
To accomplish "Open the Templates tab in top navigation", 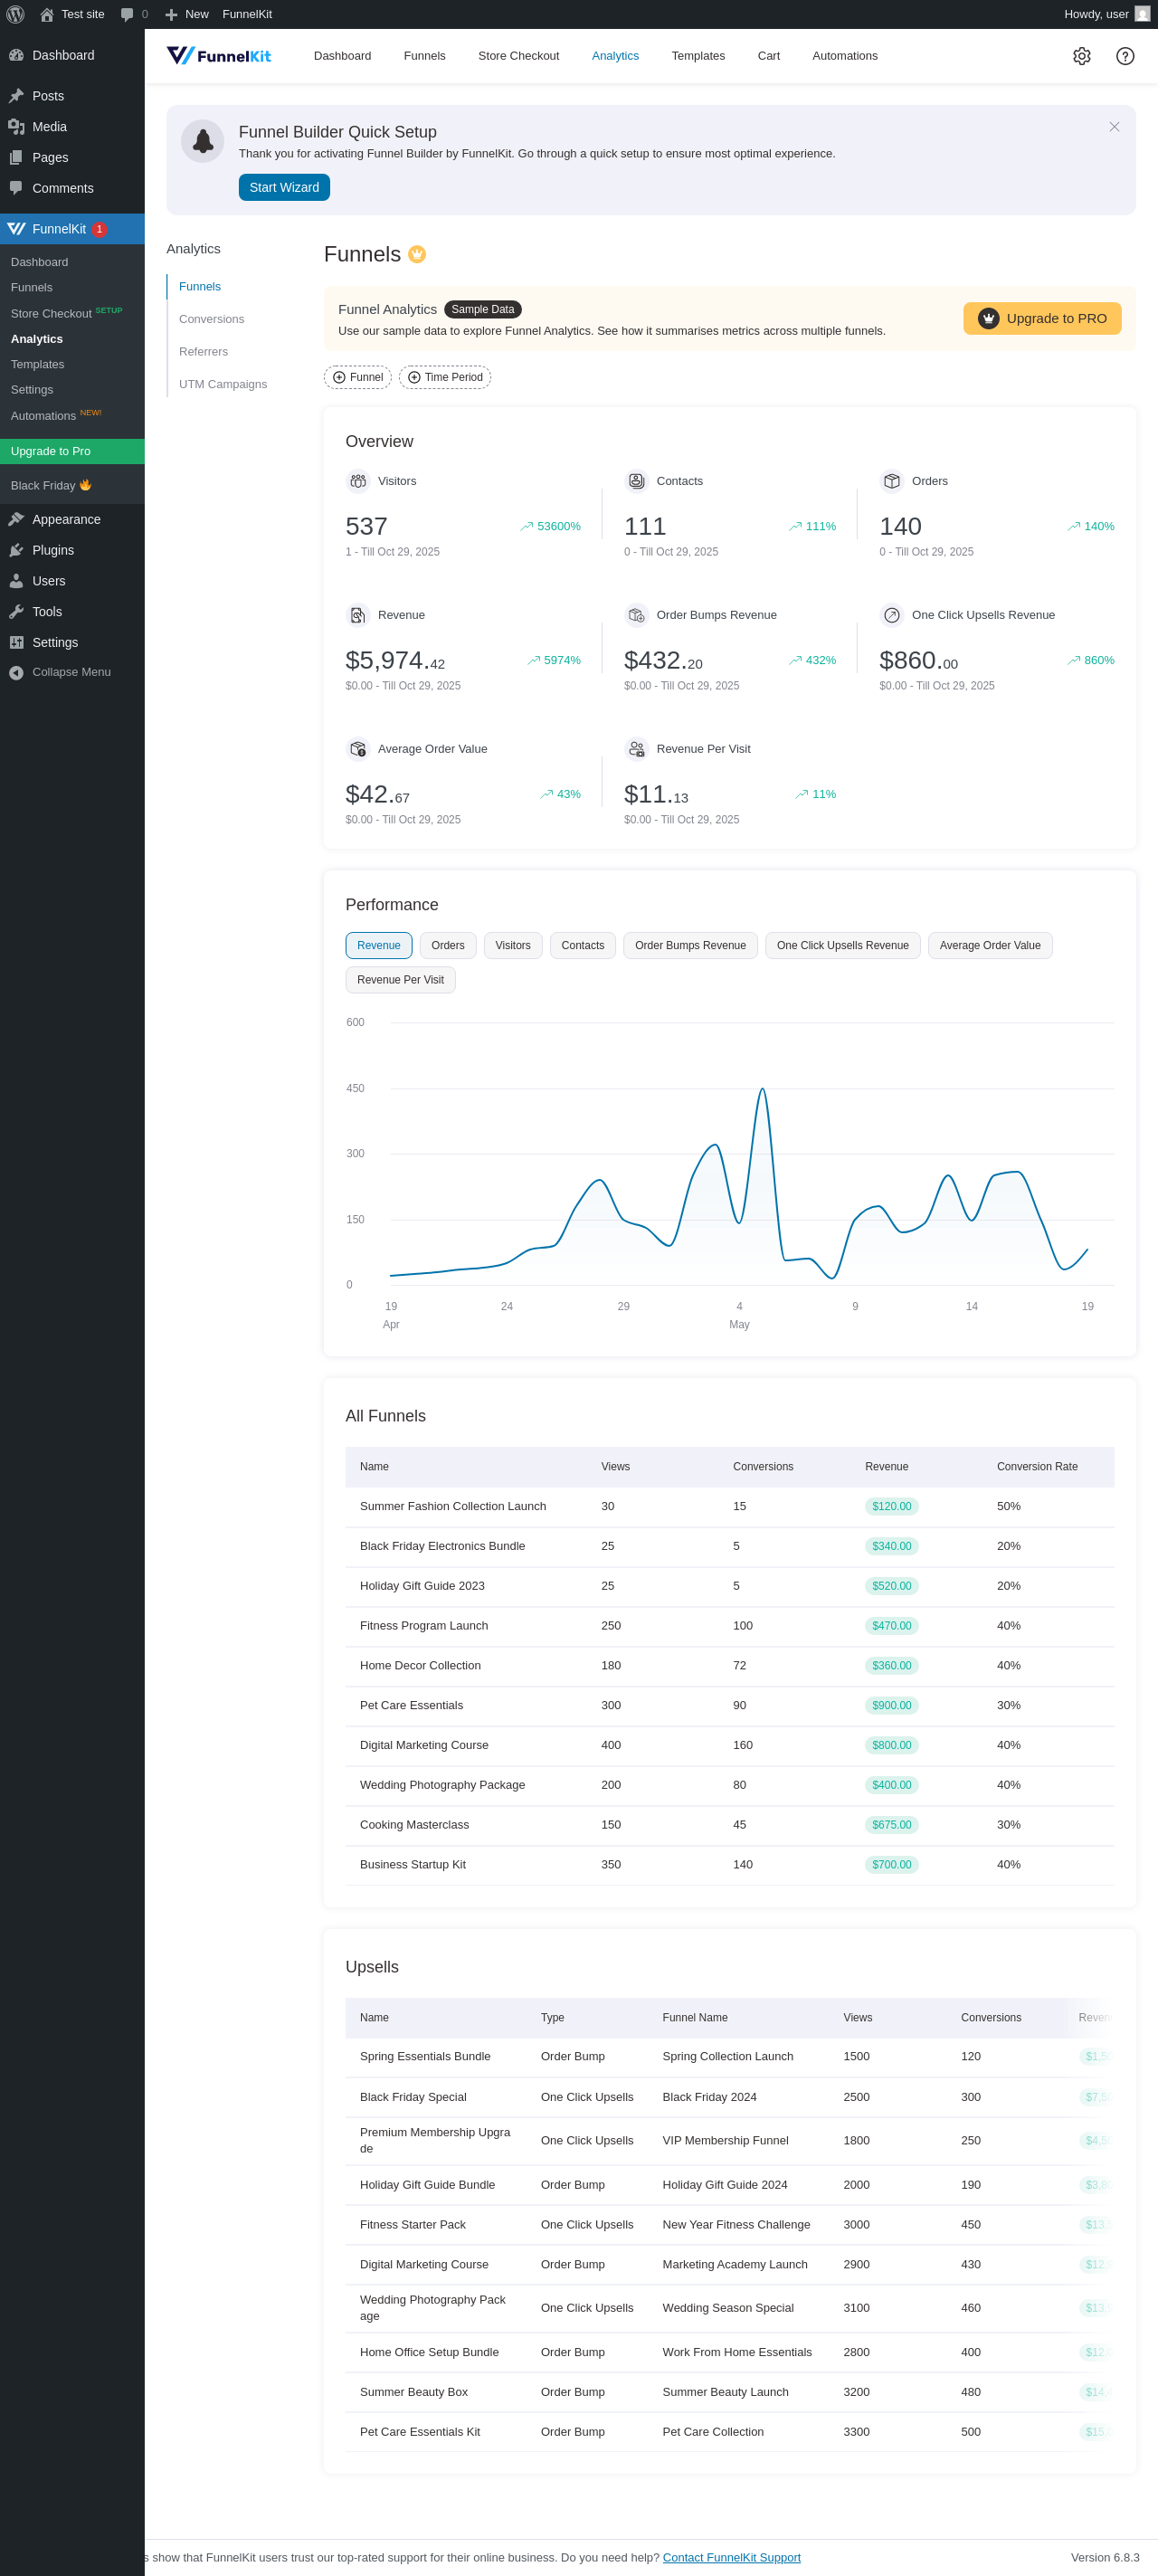I will 697,56.
